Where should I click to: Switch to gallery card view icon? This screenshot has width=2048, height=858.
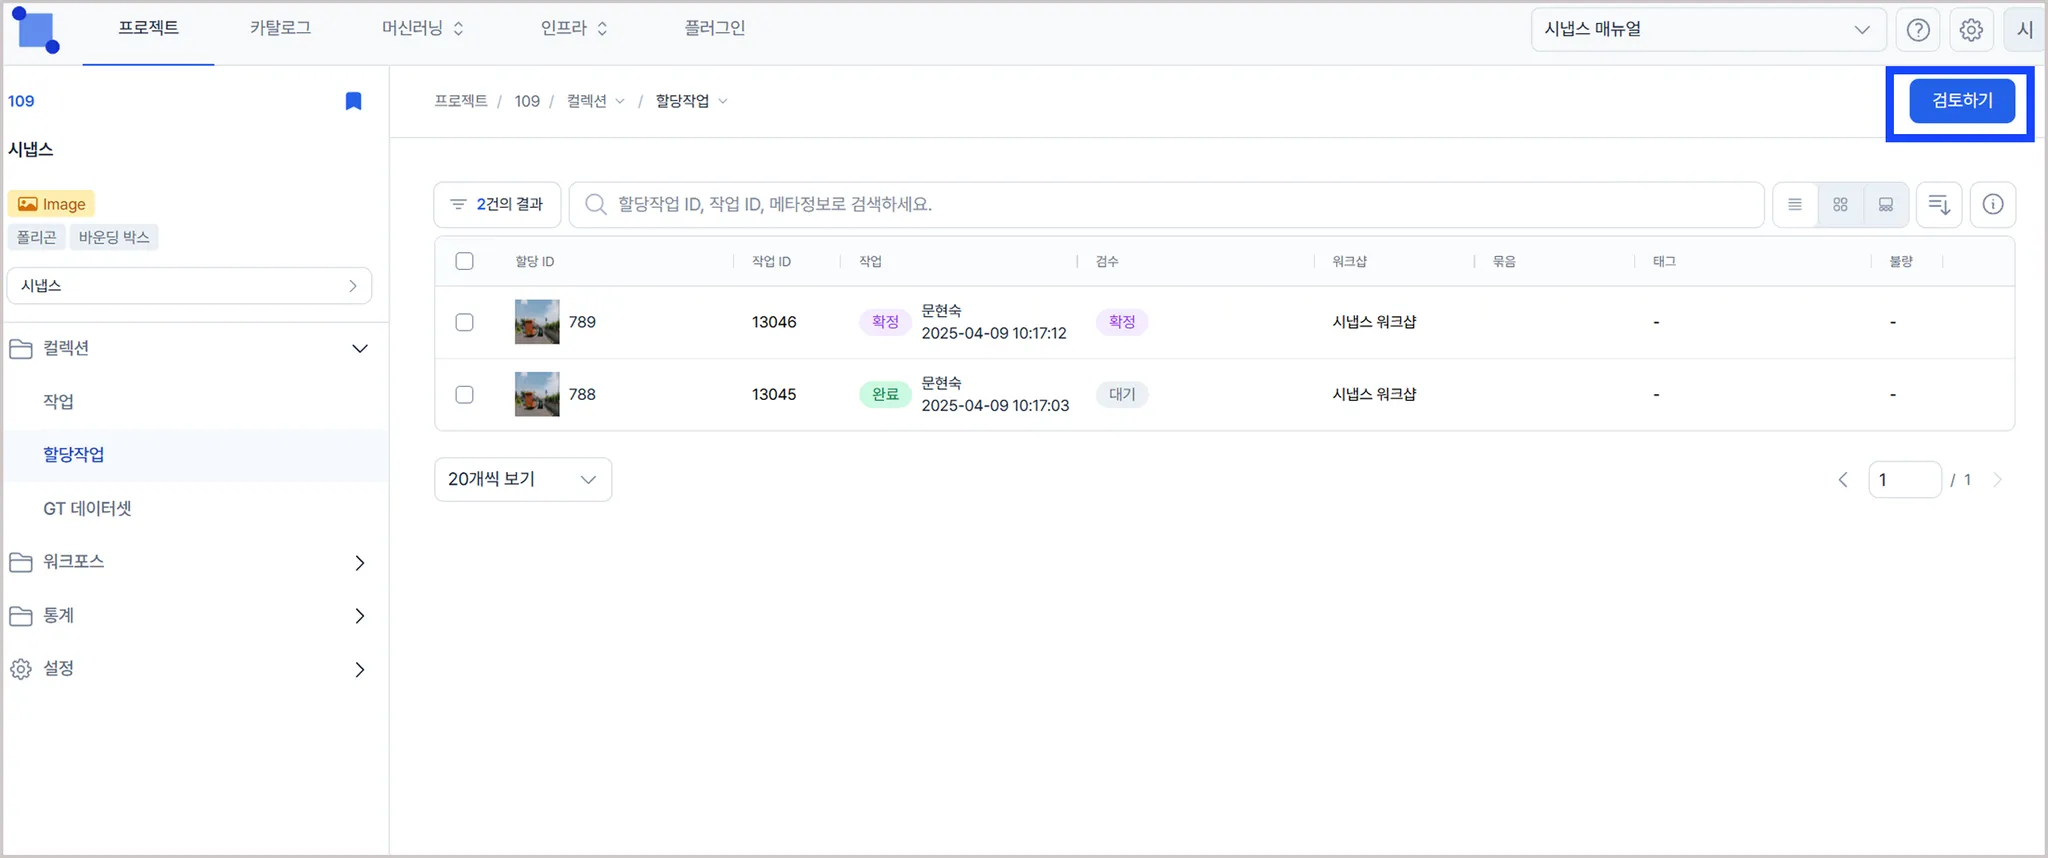point(1886,204)
